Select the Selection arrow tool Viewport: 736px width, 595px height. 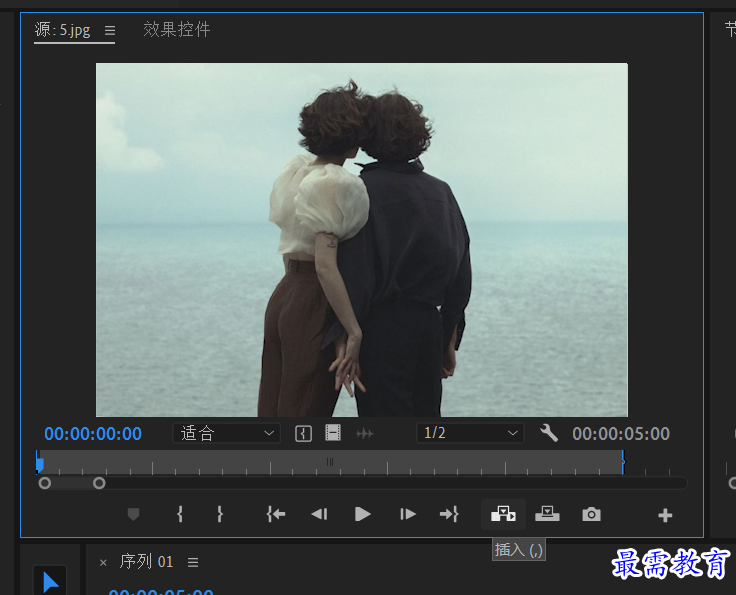coord(50,582)
